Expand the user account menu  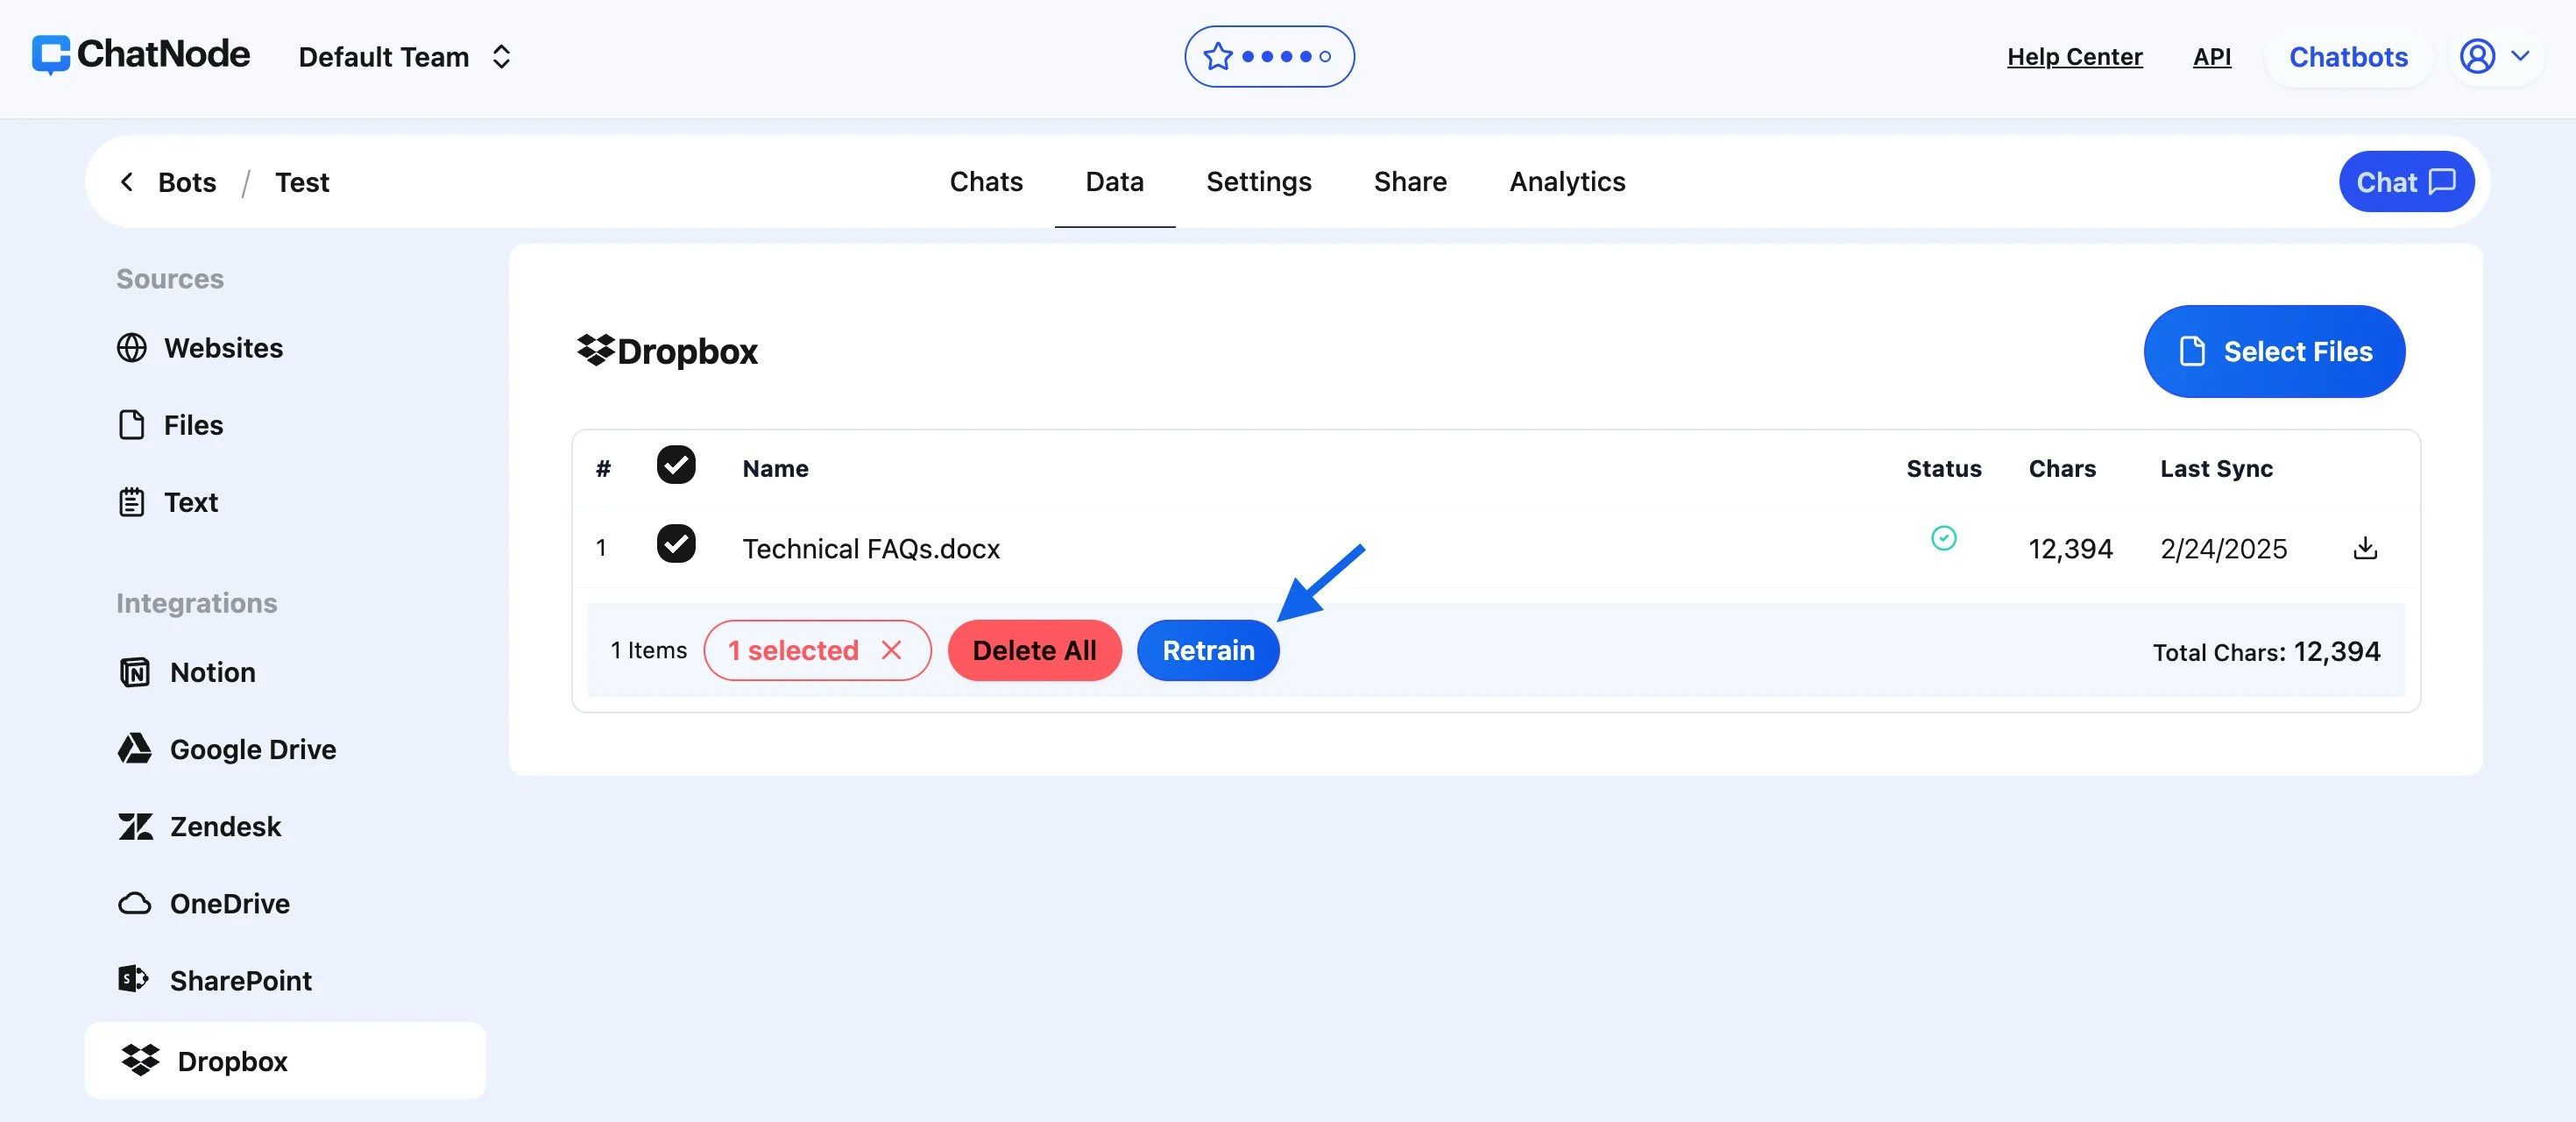point(2495,56)
